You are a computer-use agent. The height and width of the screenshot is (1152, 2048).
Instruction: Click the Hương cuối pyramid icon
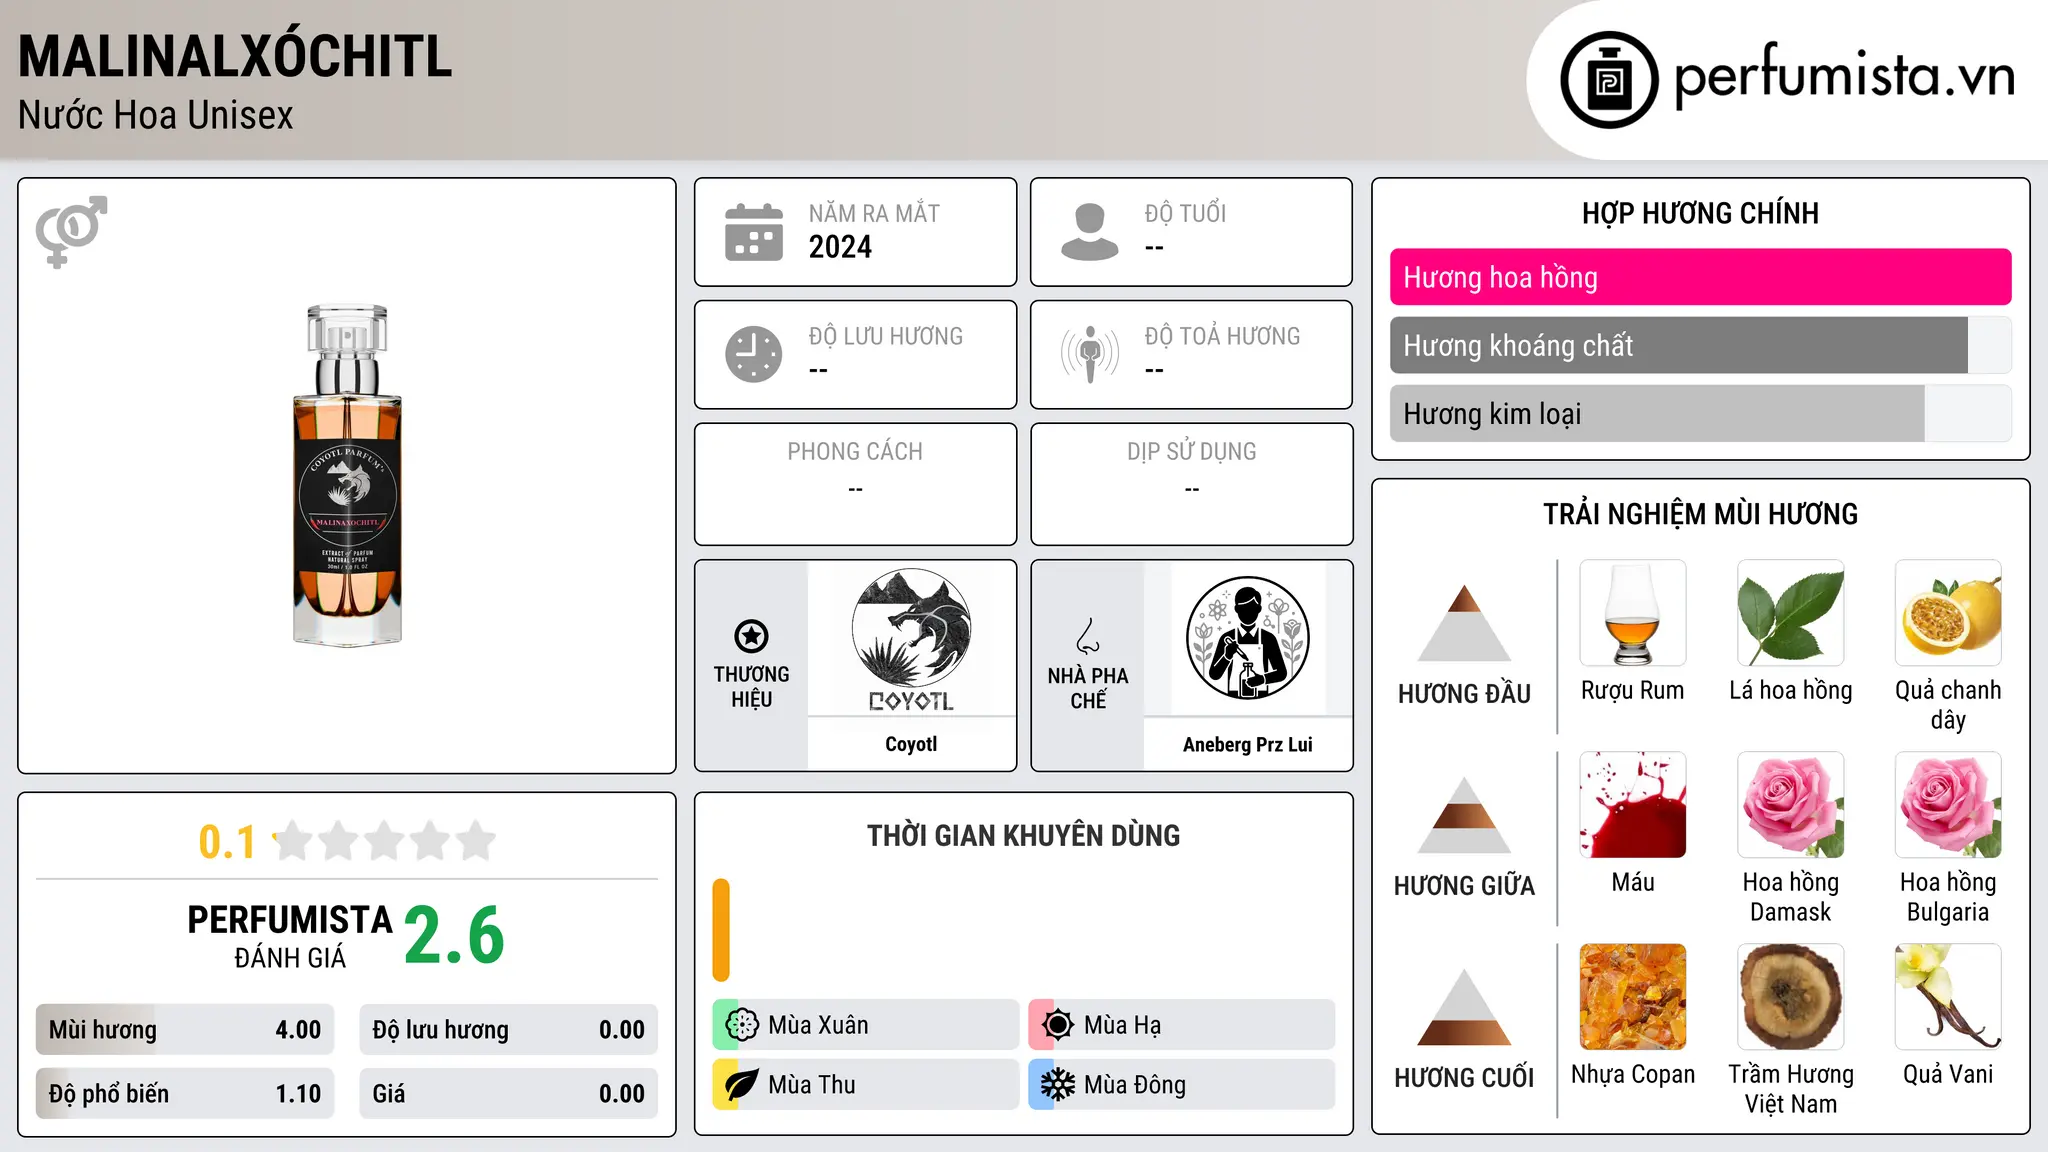pyautogui.click(x=1464, y=1007)
